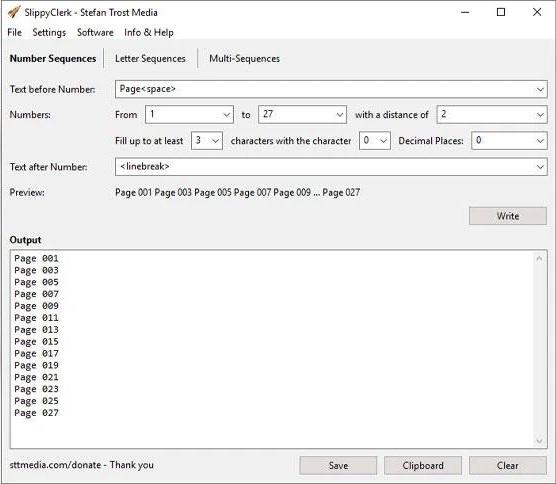Expand the Text before Number dropdown arrow
556x484 pixels.
click(x=540, y=89)
